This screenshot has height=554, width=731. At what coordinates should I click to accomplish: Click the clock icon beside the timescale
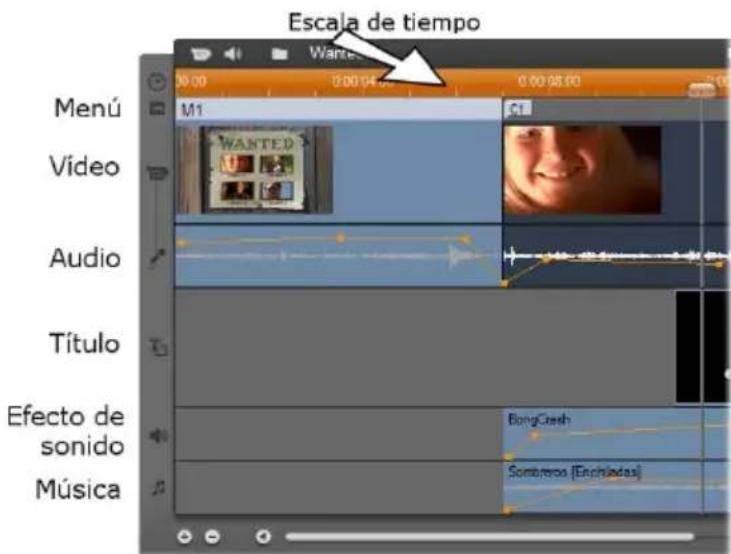pyautogui.click(x=157, y=82)
